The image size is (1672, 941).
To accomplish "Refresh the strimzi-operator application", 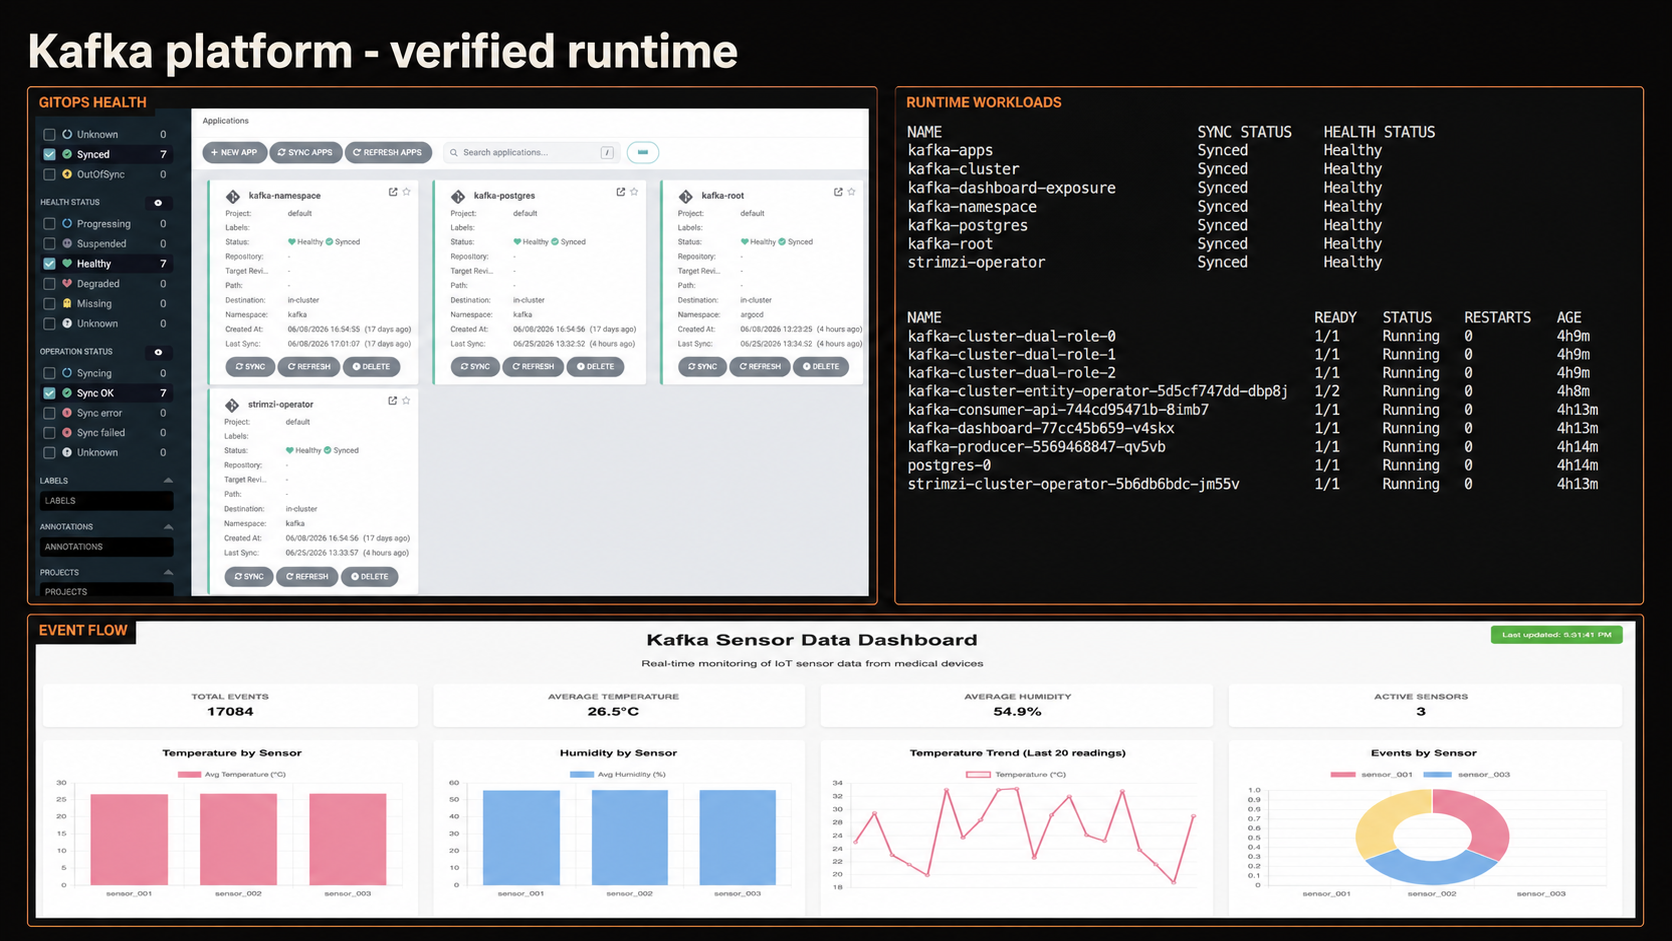I will tap(307, 577).
